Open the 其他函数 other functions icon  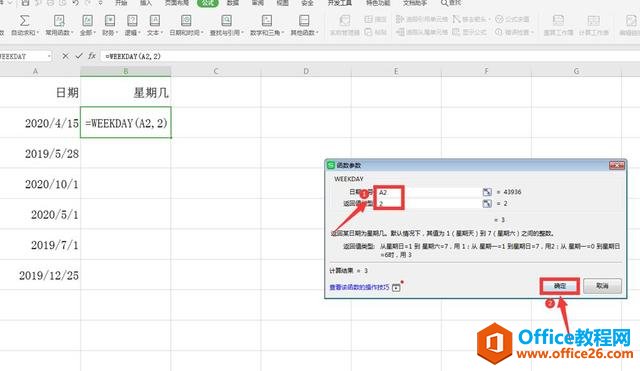(x=304, y=20)
